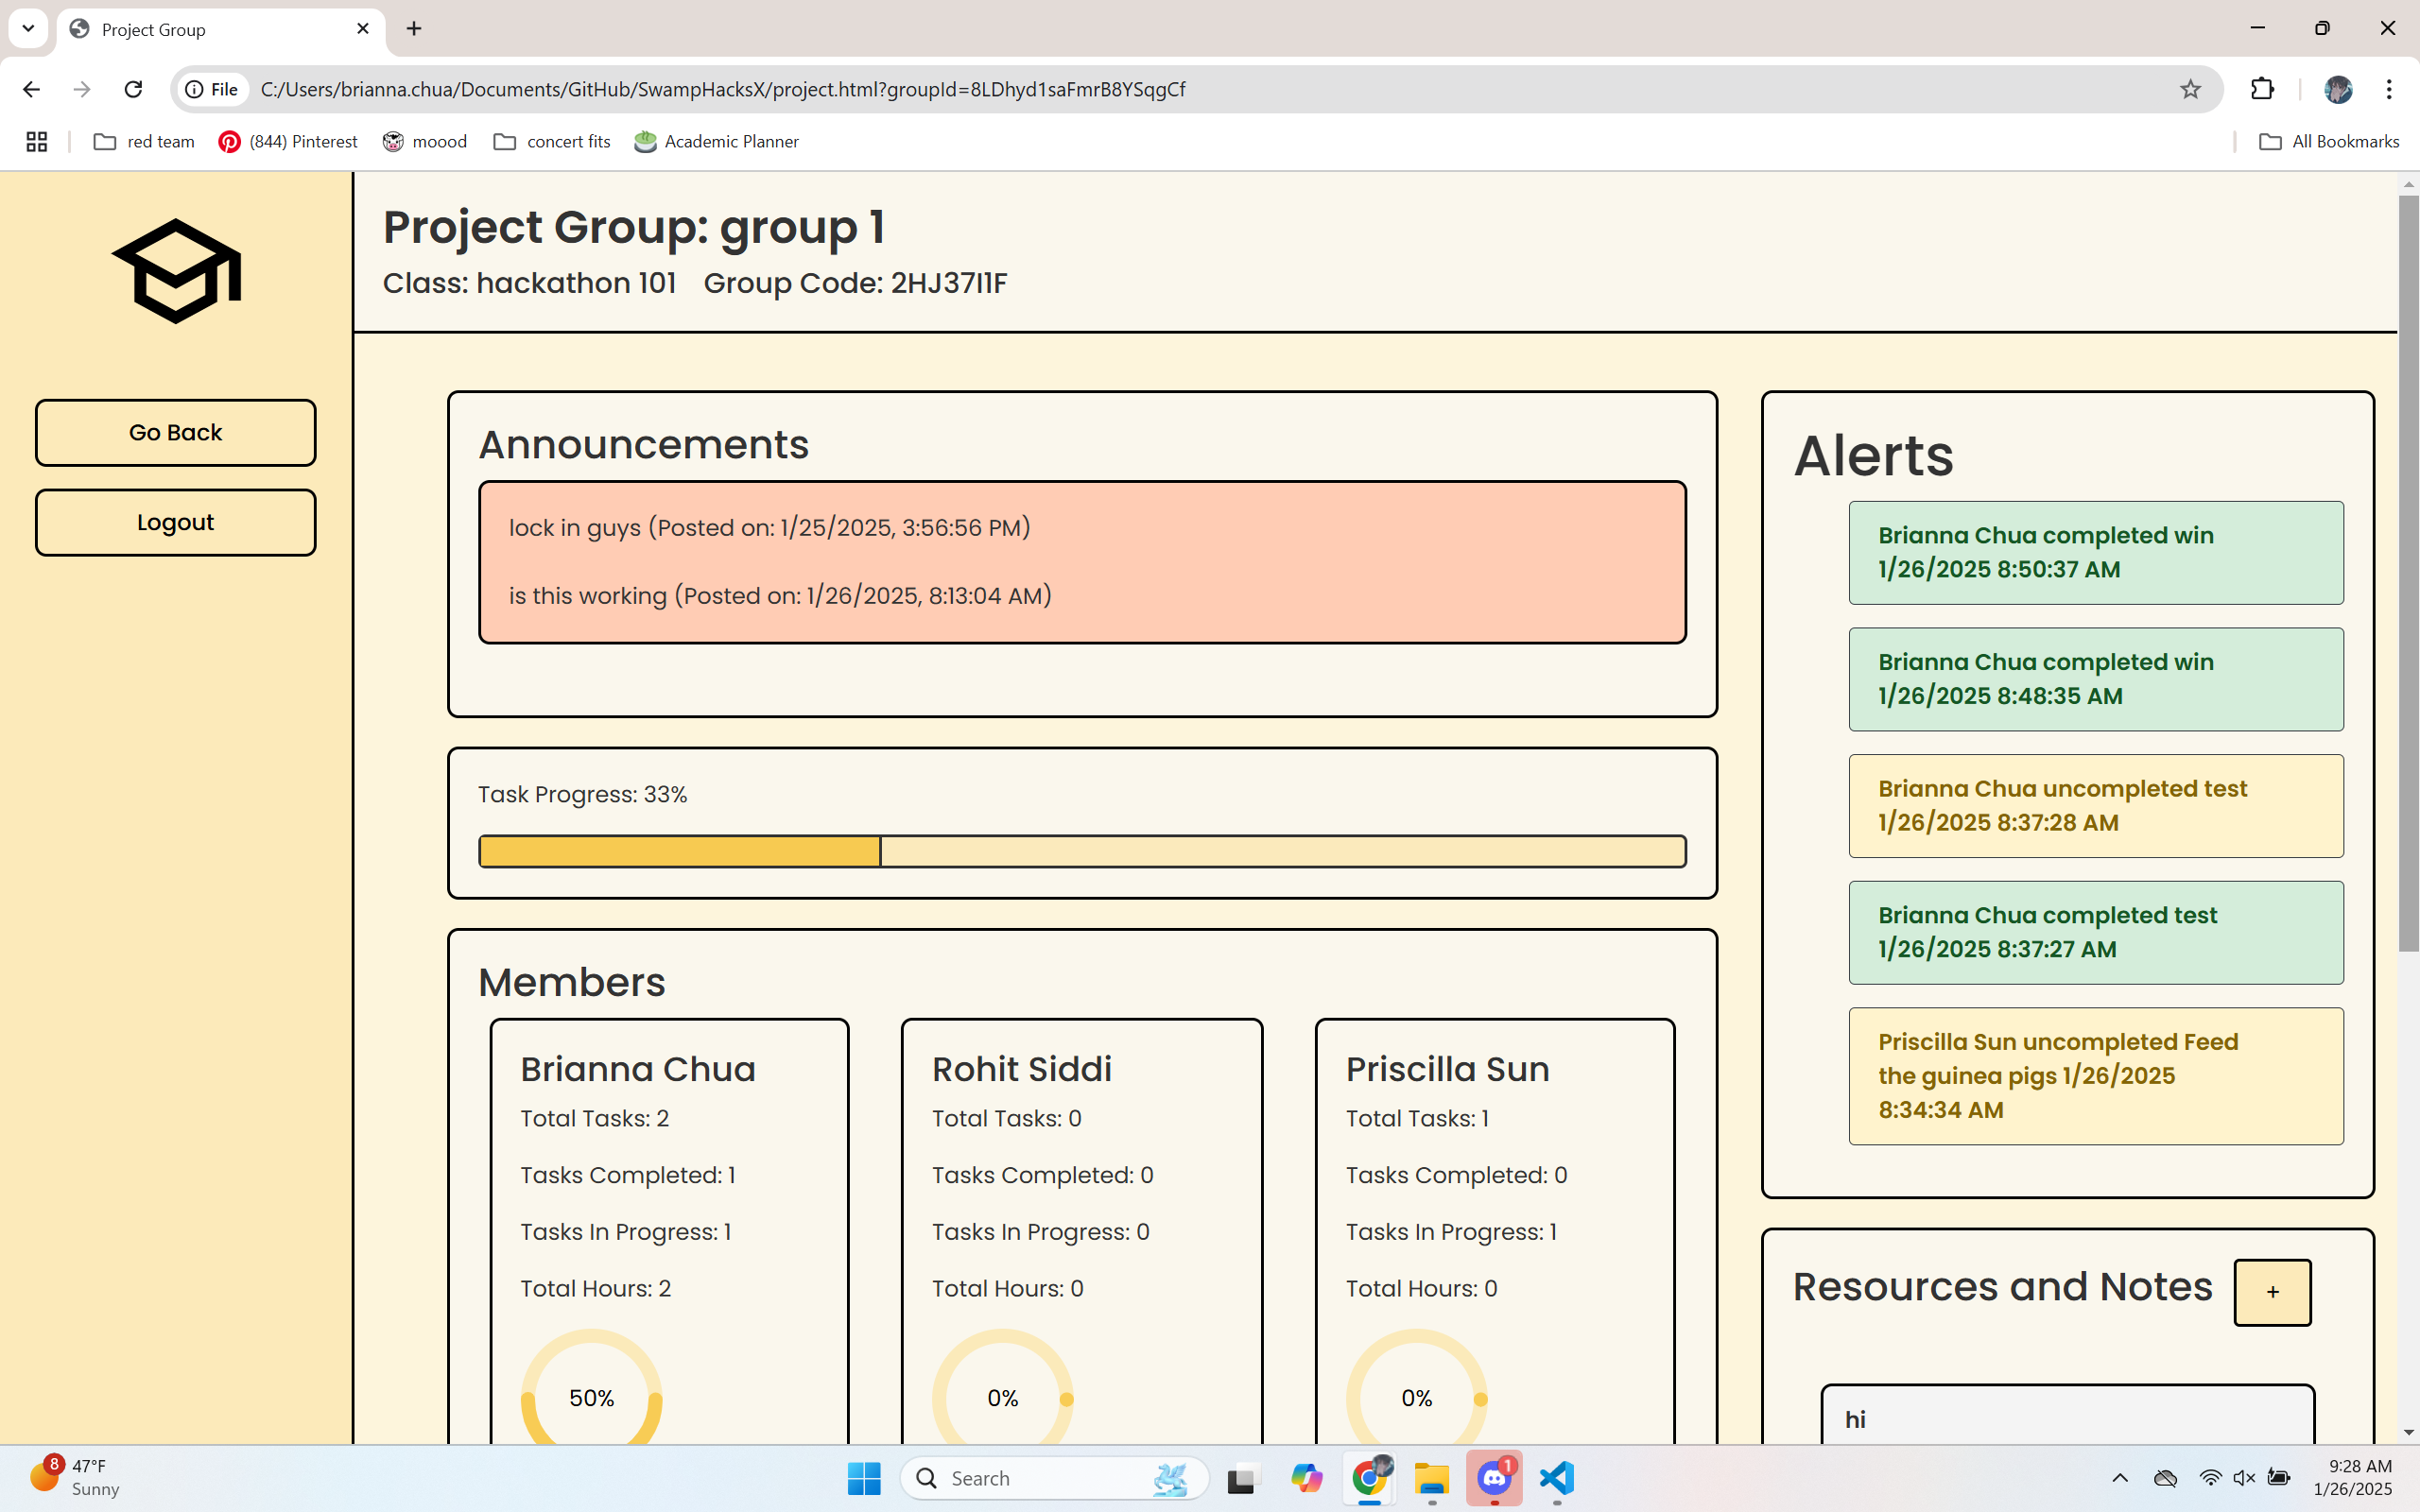
Task: Launch Visual Studio Code from the taskbar
Action: coord(1556,1477)
